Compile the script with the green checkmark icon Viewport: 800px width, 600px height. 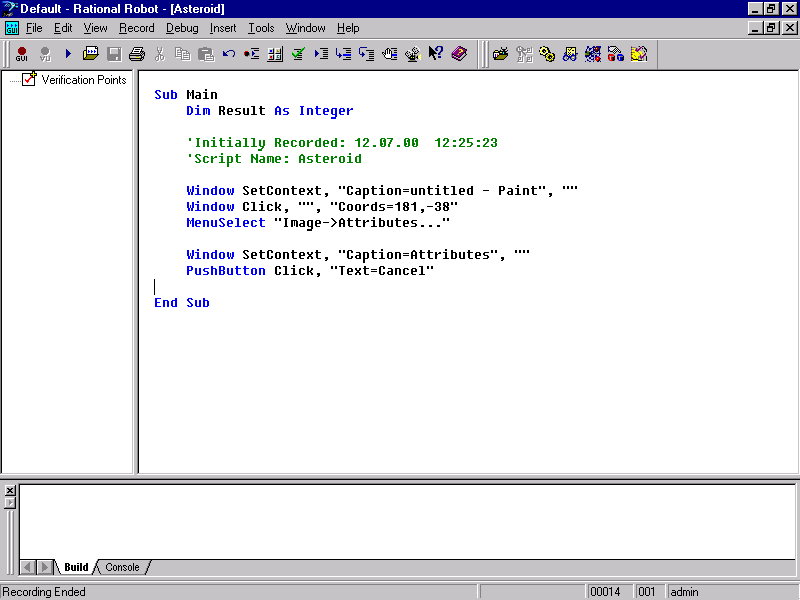(x=298, y=54)
